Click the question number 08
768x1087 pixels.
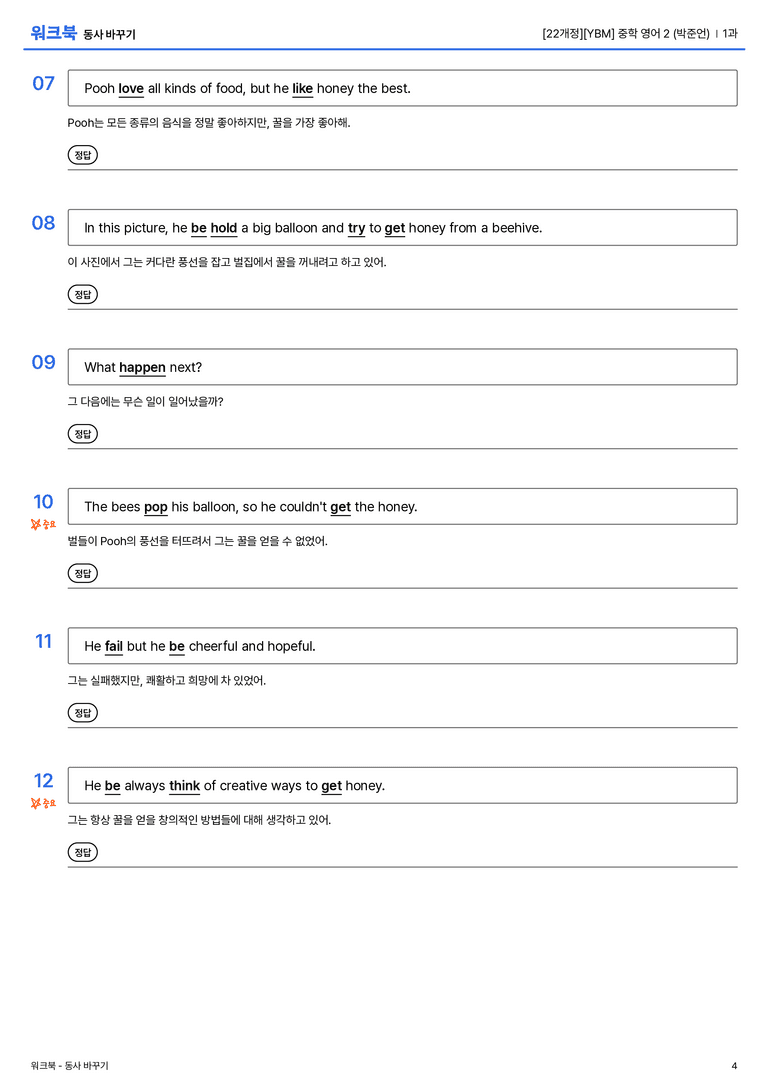click(x=43, y=223)
